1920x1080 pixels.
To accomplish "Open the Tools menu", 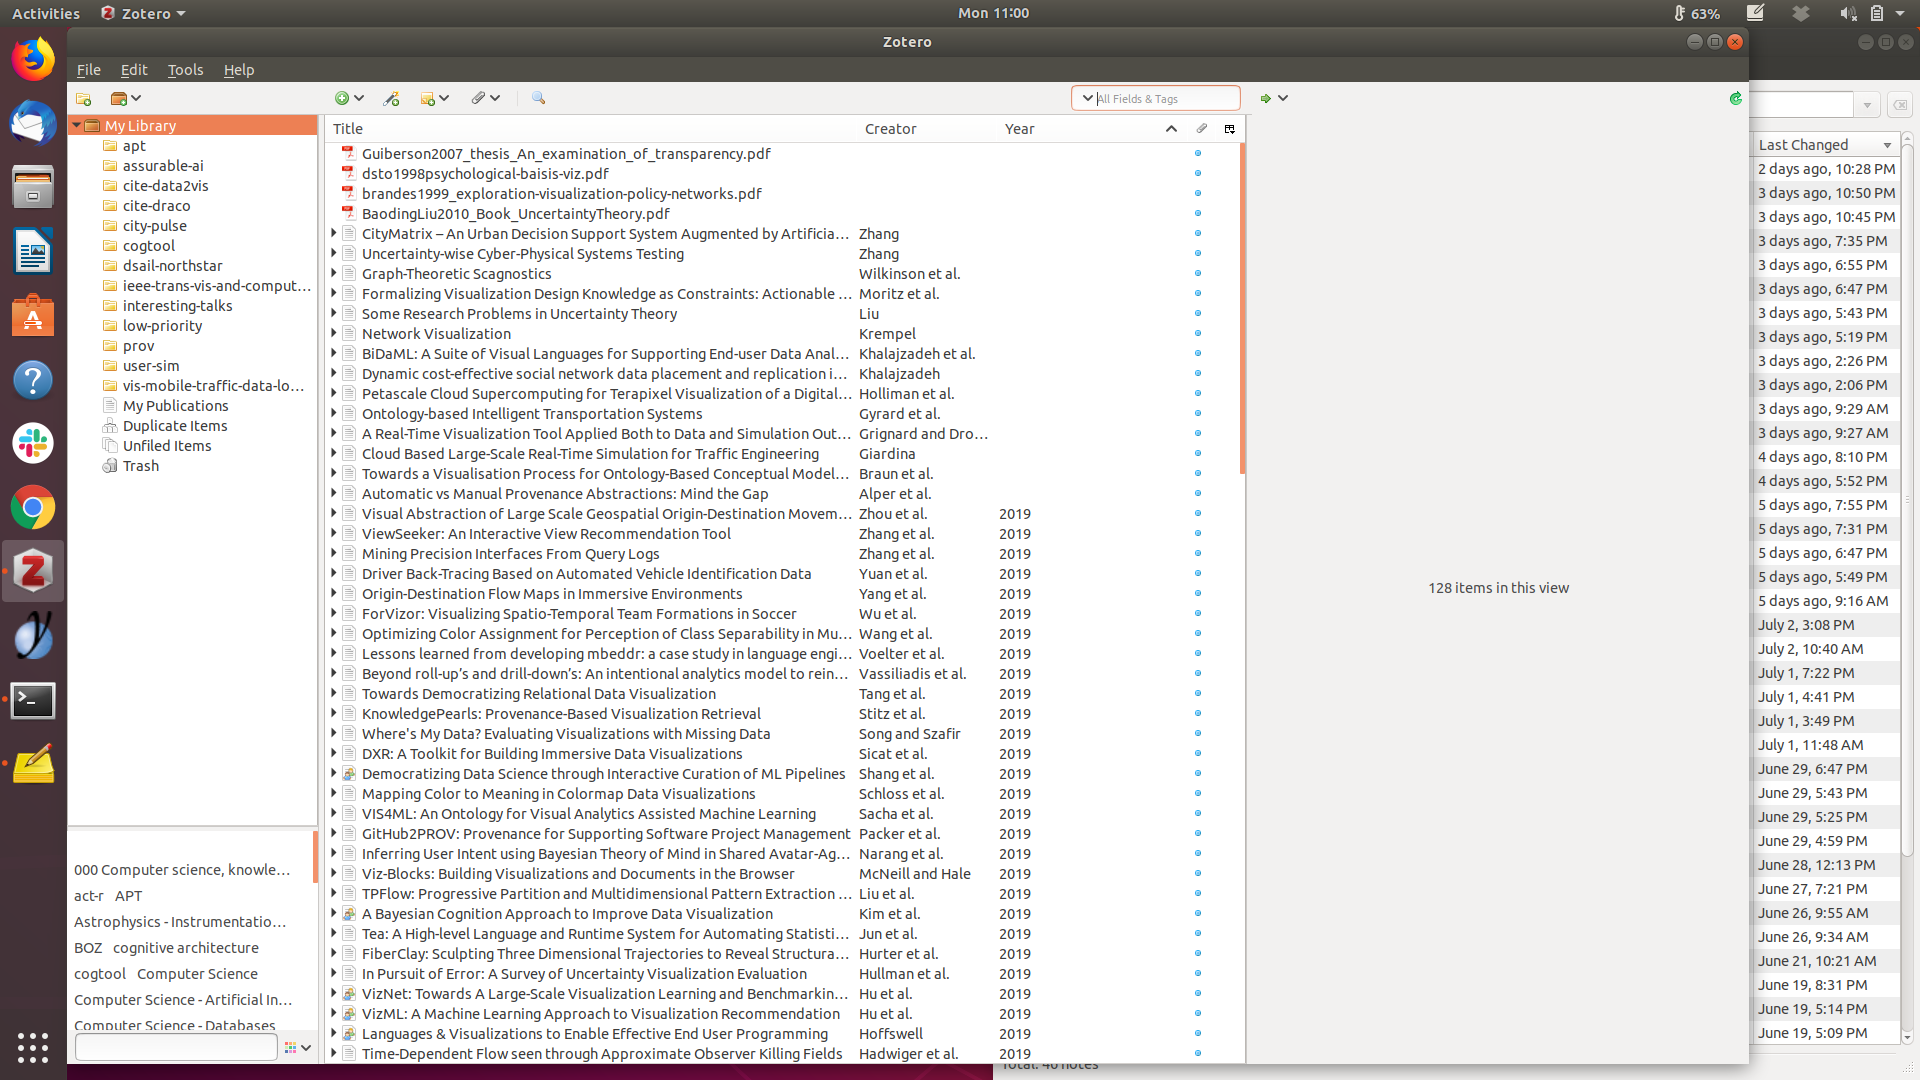I will pos(185,69).
